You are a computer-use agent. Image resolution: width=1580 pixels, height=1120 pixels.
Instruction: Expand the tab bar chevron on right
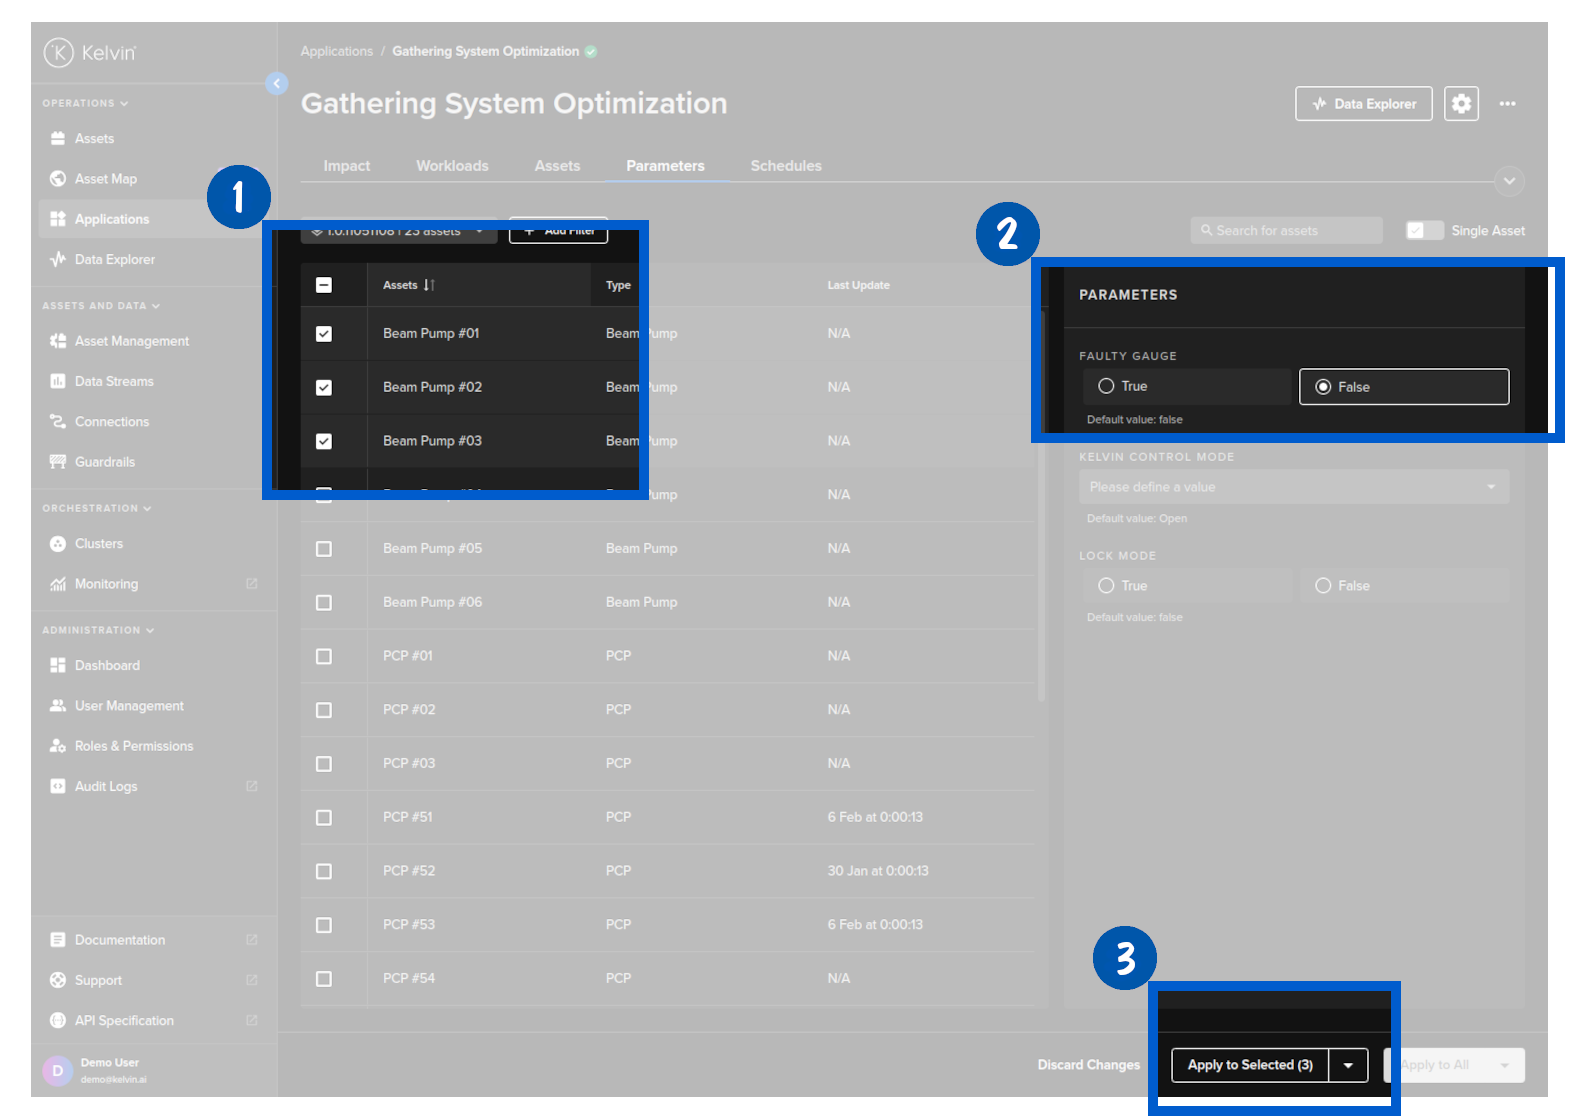pos(1508,181)
